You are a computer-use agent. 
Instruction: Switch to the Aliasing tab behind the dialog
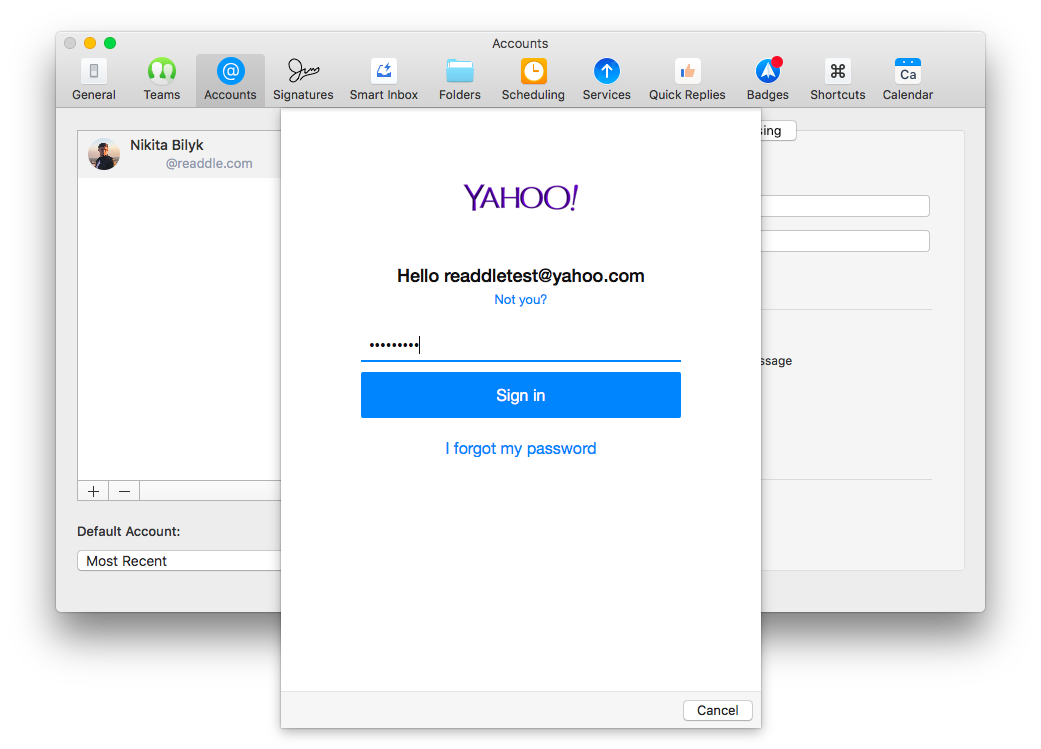point(775,130)
